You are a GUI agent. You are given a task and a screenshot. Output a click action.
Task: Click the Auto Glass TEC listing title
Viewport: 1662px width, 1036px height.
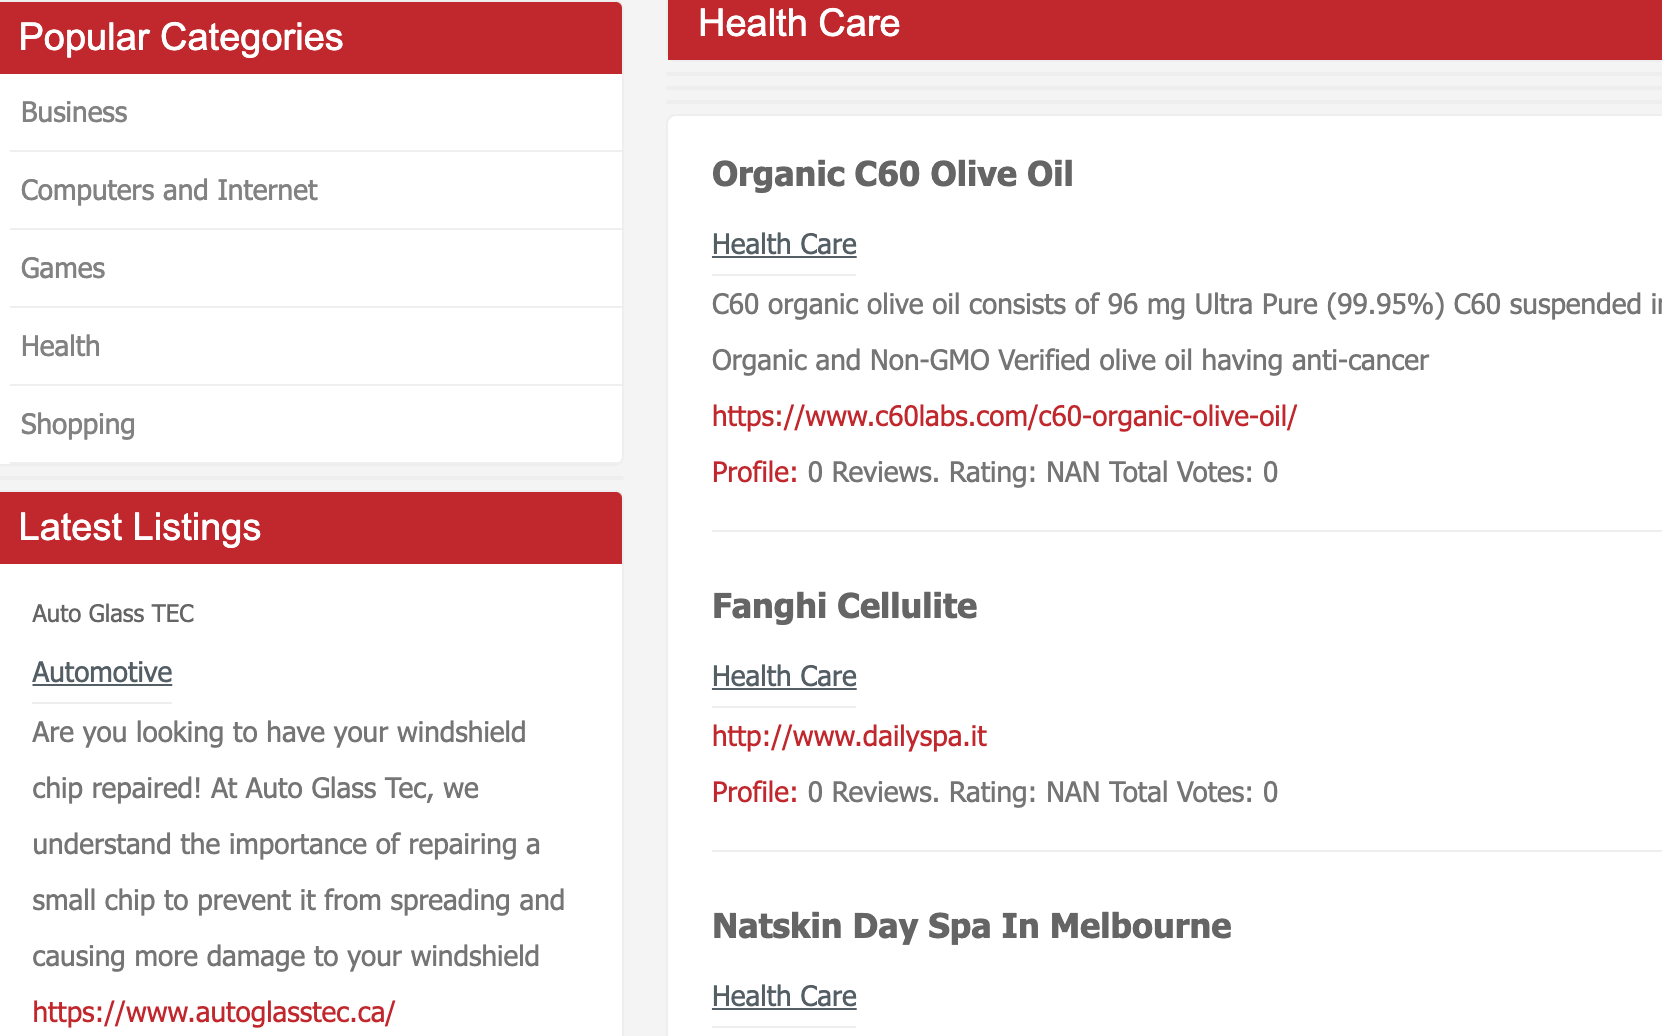click(x=113, y=613)
